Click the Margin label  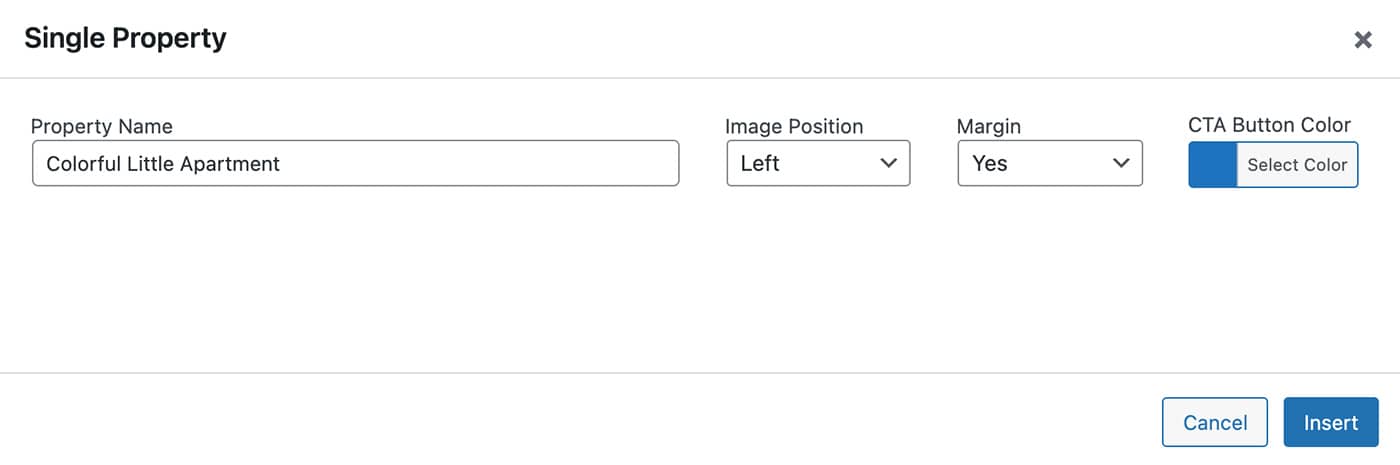[988, 127]
